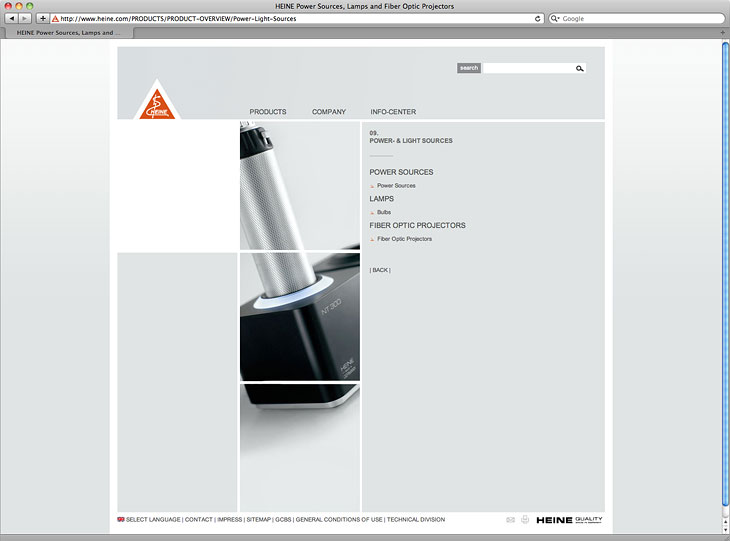The width and height of the screenshot is (730, 541).
Task: Click the Google search magnifier dropdown
Action: pyautogui.click(x=554, y=19)
